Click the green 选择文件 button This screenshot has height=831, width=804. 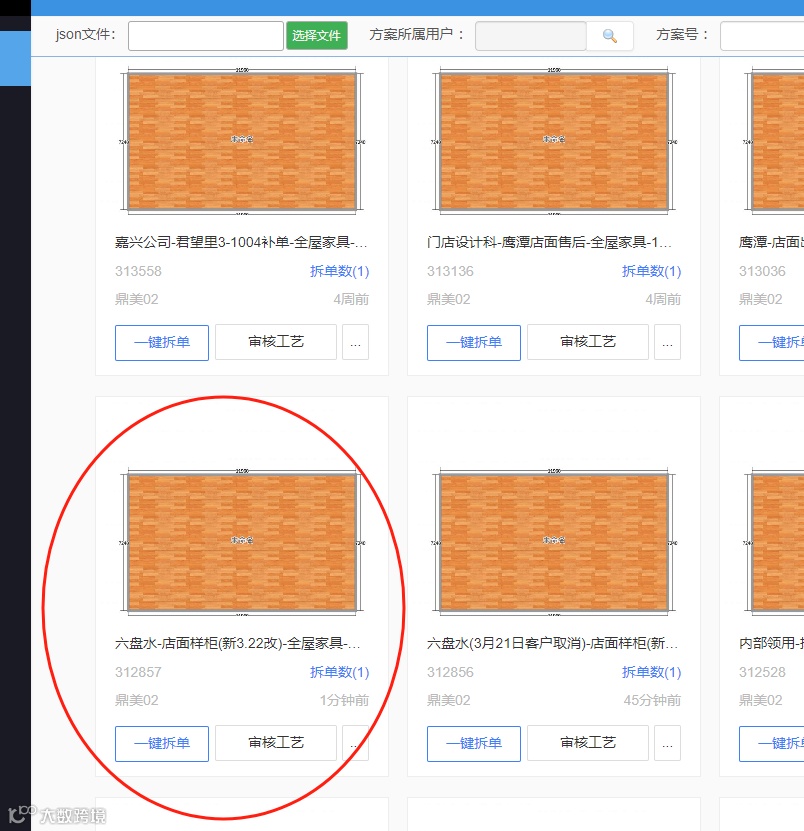[x=316, y=36]
